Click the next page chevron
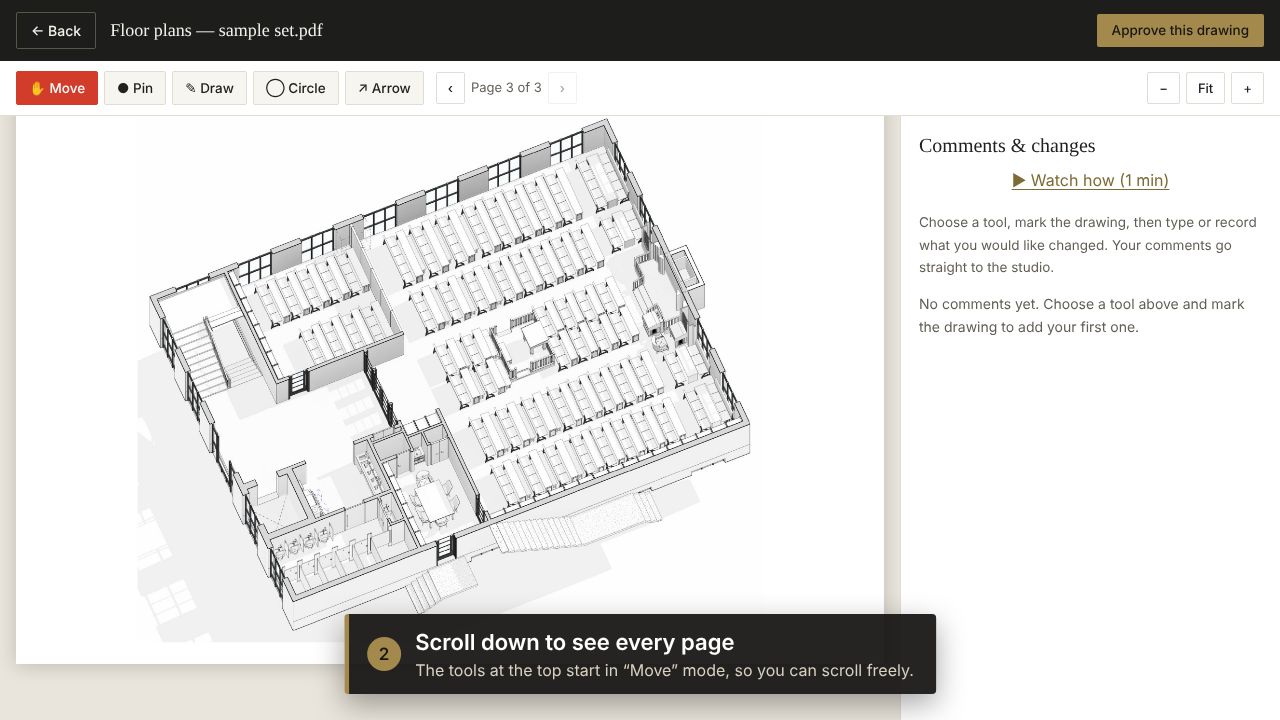The height and width of the screenshot is (720, 1280). (x=562, y=88)
